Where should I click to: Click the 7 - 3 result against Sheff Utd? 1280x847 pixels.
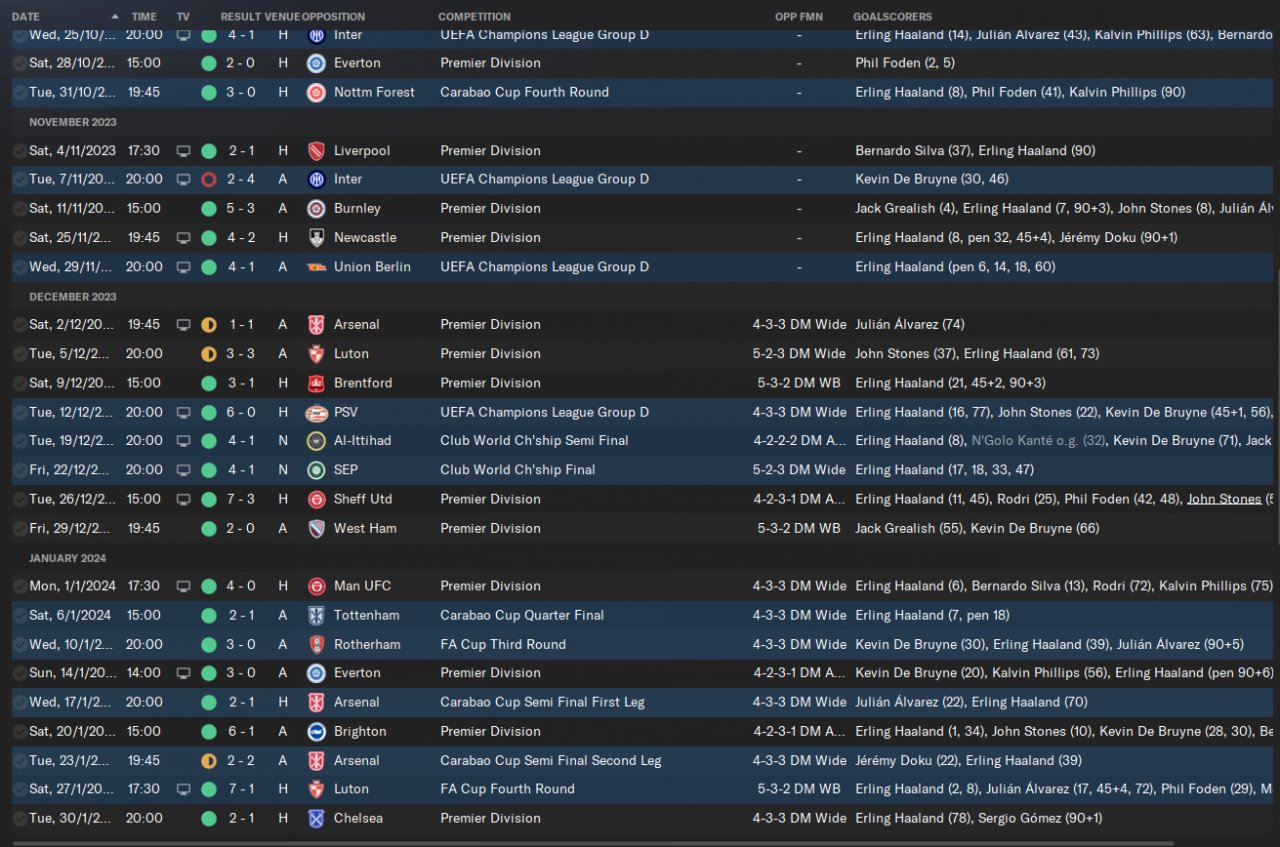[x=240, y=499]
